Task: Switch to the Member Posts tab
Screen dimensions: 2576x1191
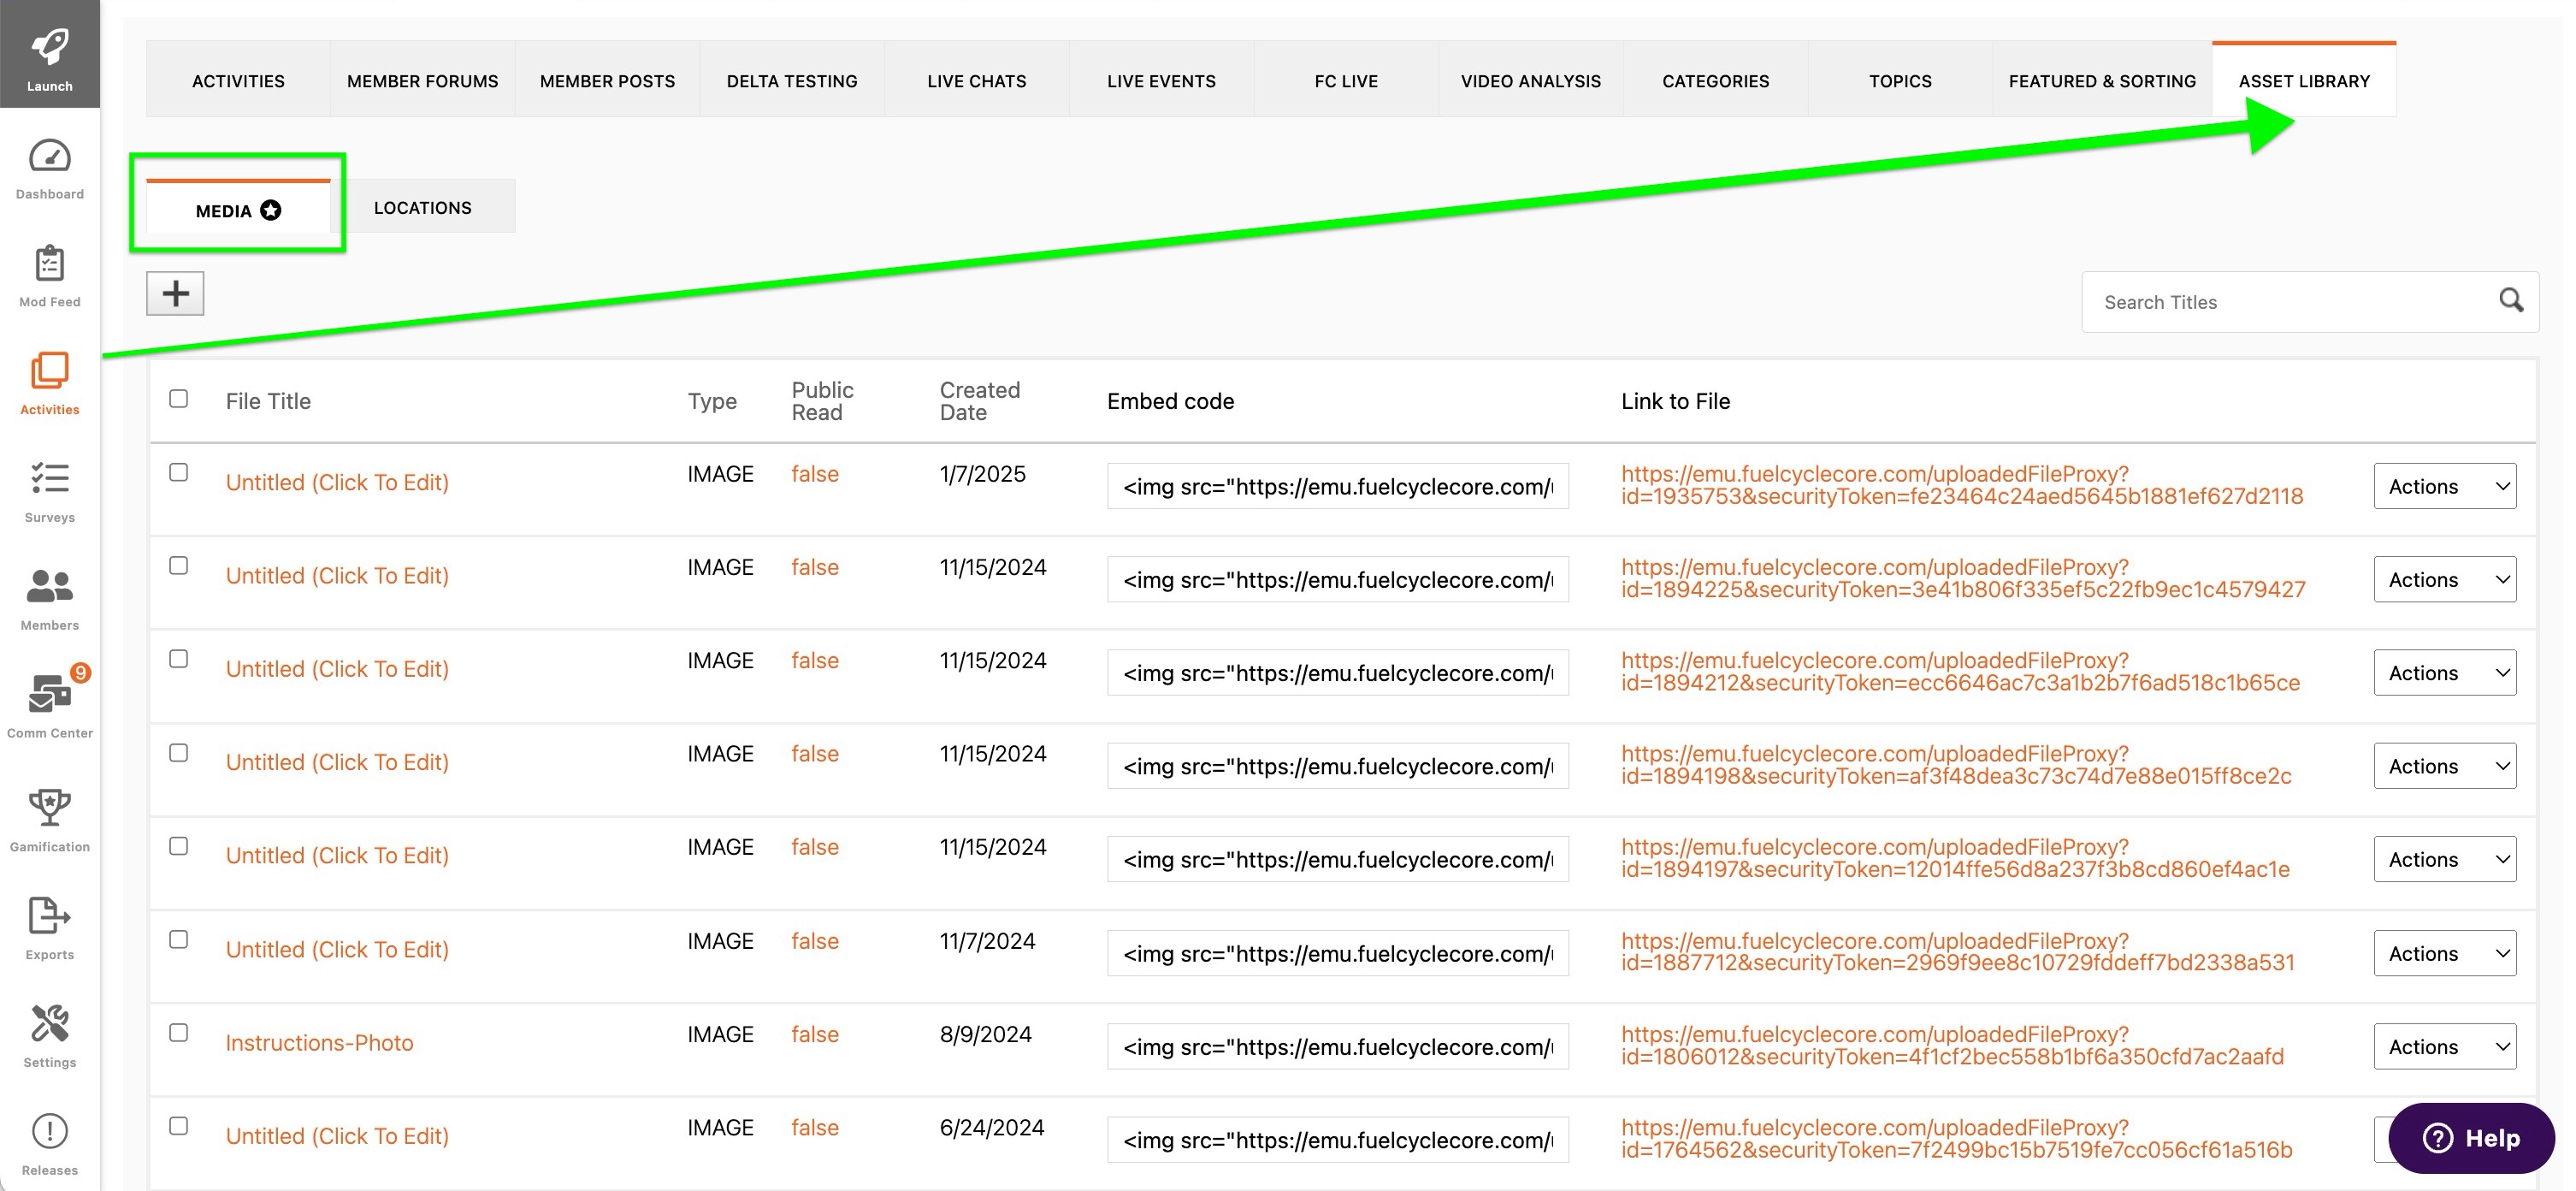Action: pos(607,80)
